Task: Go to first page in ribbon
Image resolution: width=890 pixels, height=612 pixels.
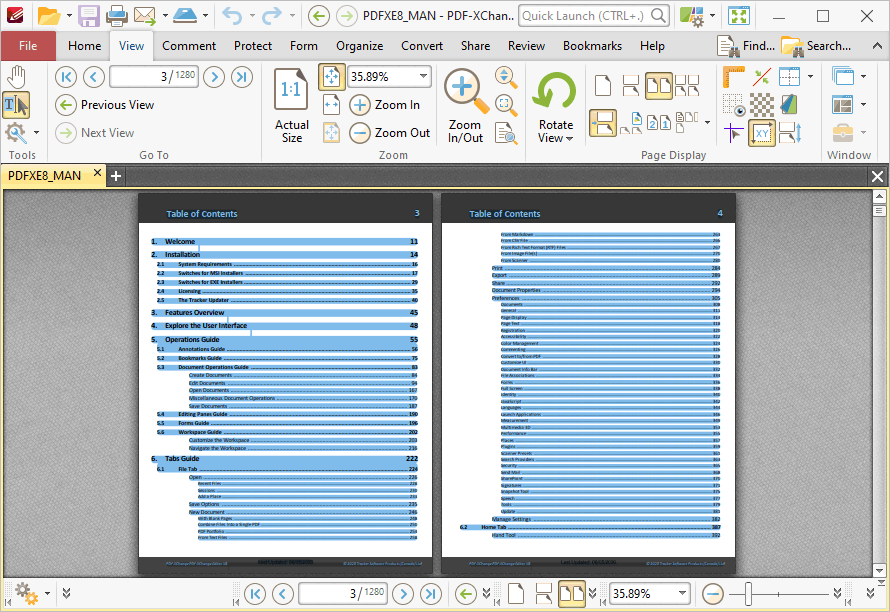Action: (66, 77)
